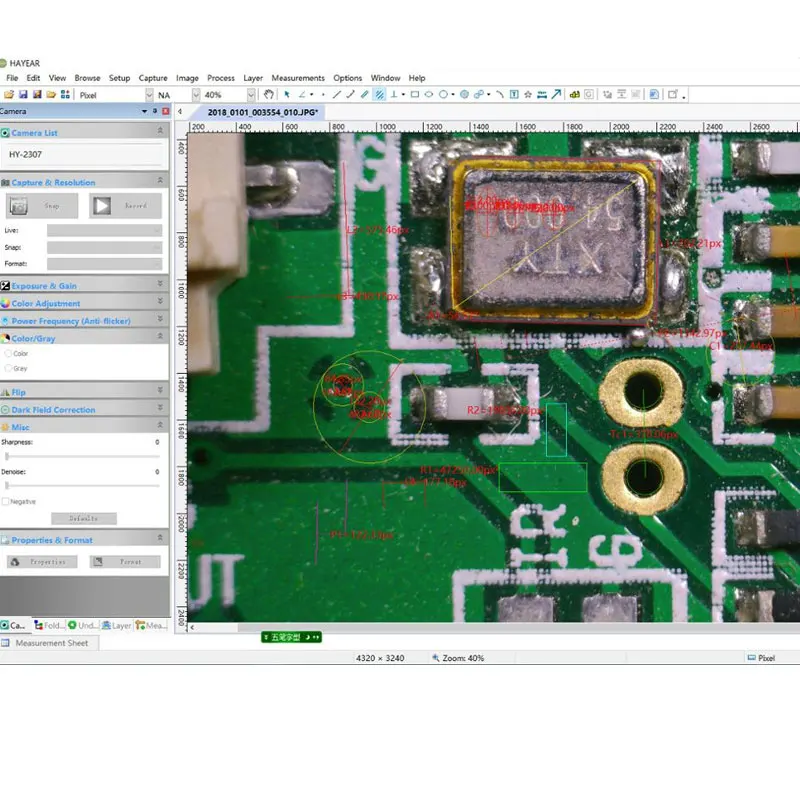This screenshot has height=800, width=800.
Task: Collapse the Camera List section
Action: [x=160, y=131]
